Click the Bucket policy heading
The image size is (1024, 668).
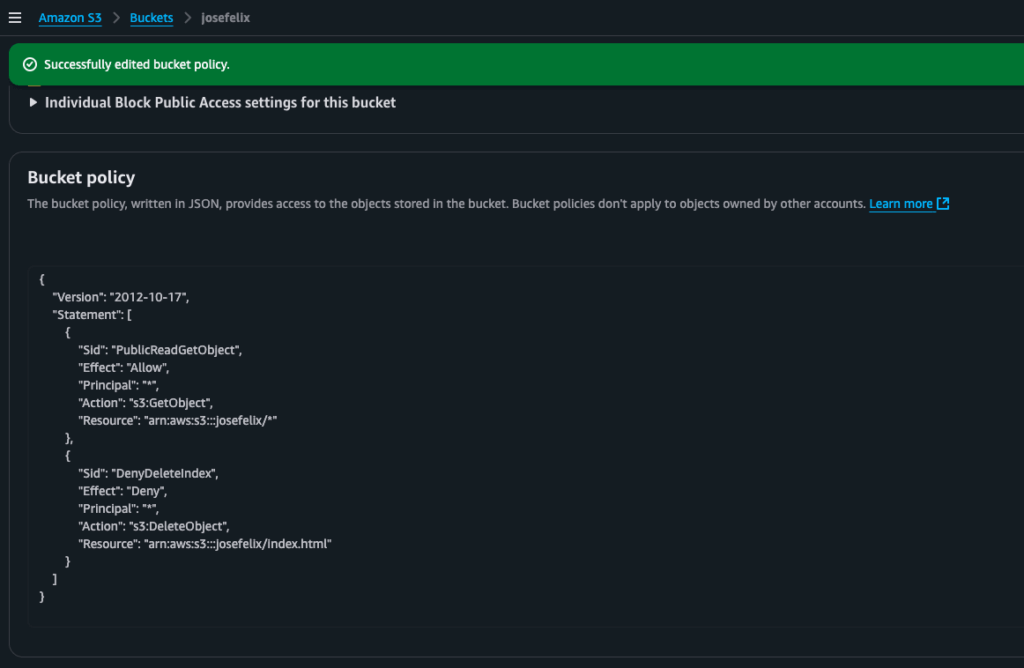tap(81, 177)
